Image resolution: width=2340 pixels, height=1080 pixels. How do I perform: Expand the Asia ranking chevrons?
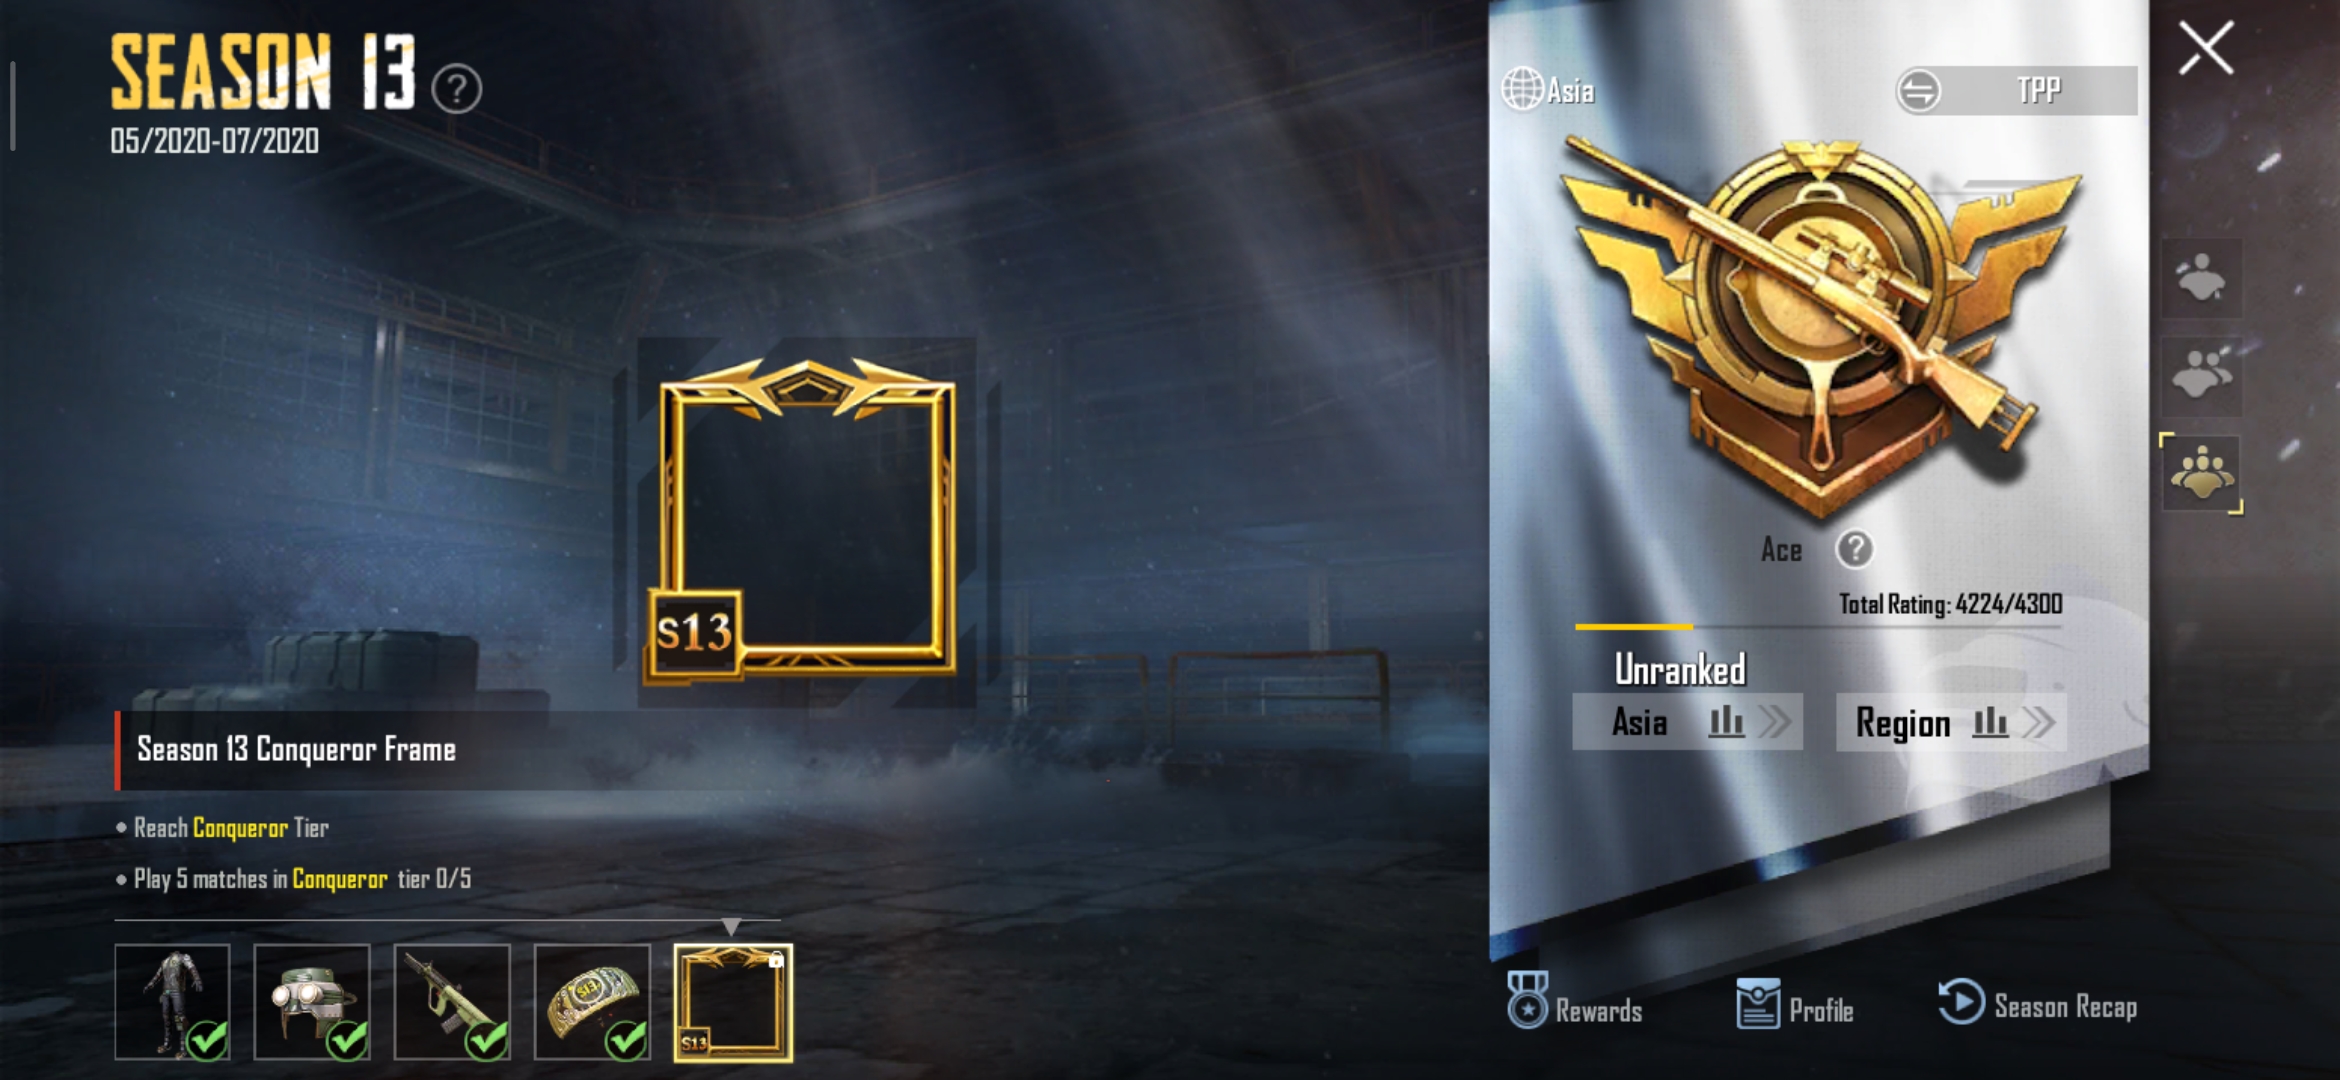[x=1775, y=721]
